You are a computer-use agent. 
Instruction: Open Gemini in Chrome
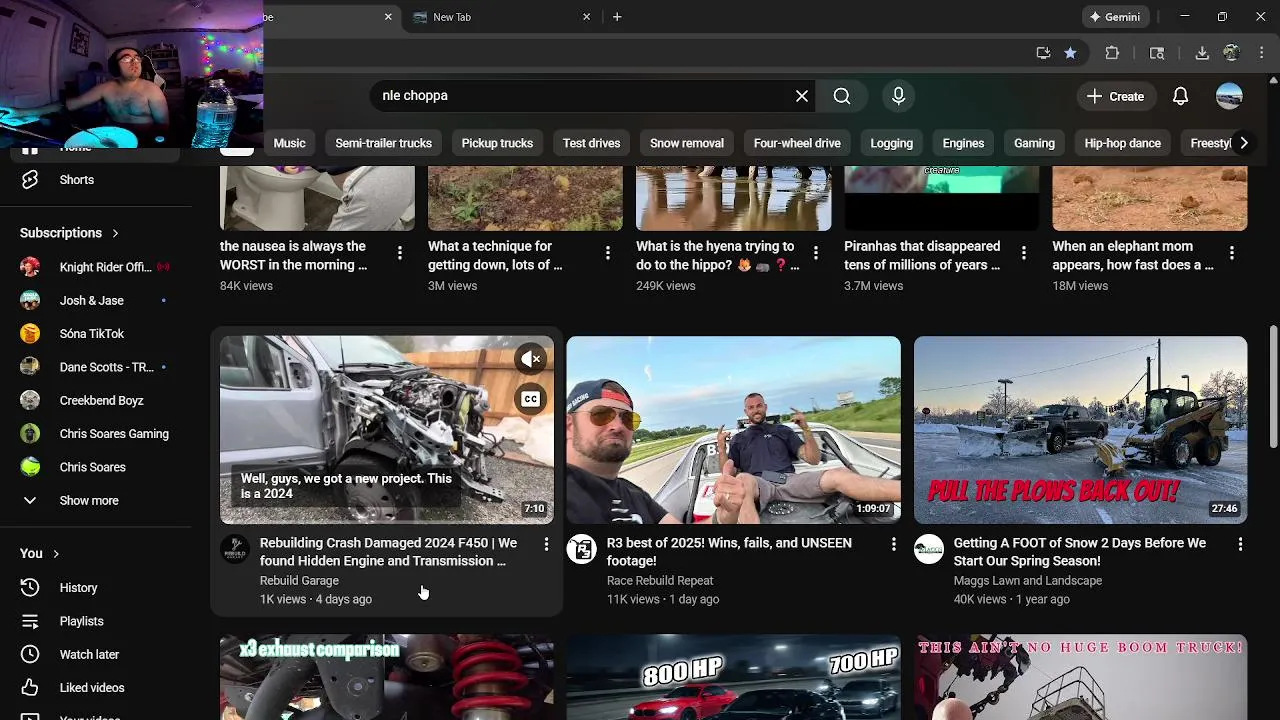pos(1115,17)
